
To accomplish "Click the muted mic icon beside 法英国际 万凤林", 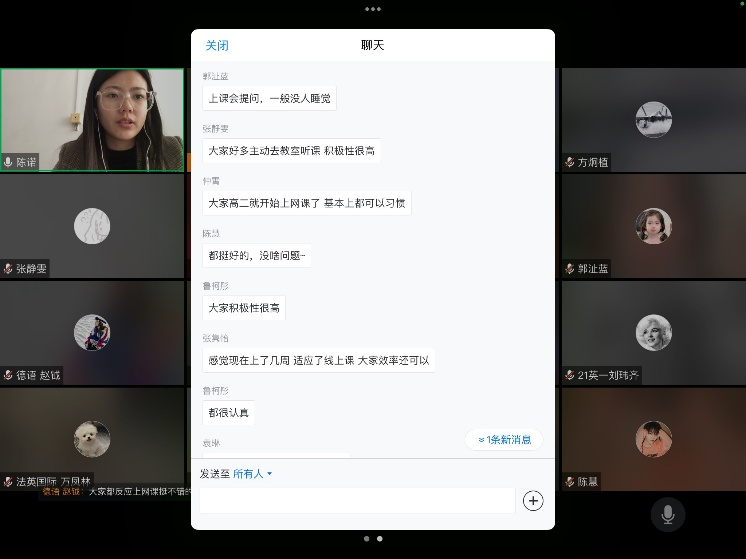I will pyautogui.click(x=8, y=482).
